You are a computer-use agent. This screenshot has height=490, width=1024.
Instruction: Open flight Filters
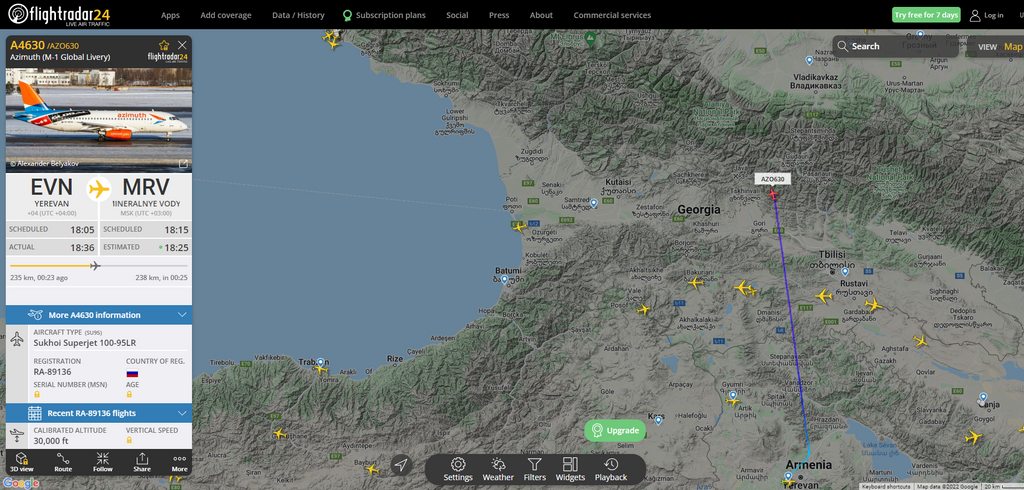(x=534, y=469)
